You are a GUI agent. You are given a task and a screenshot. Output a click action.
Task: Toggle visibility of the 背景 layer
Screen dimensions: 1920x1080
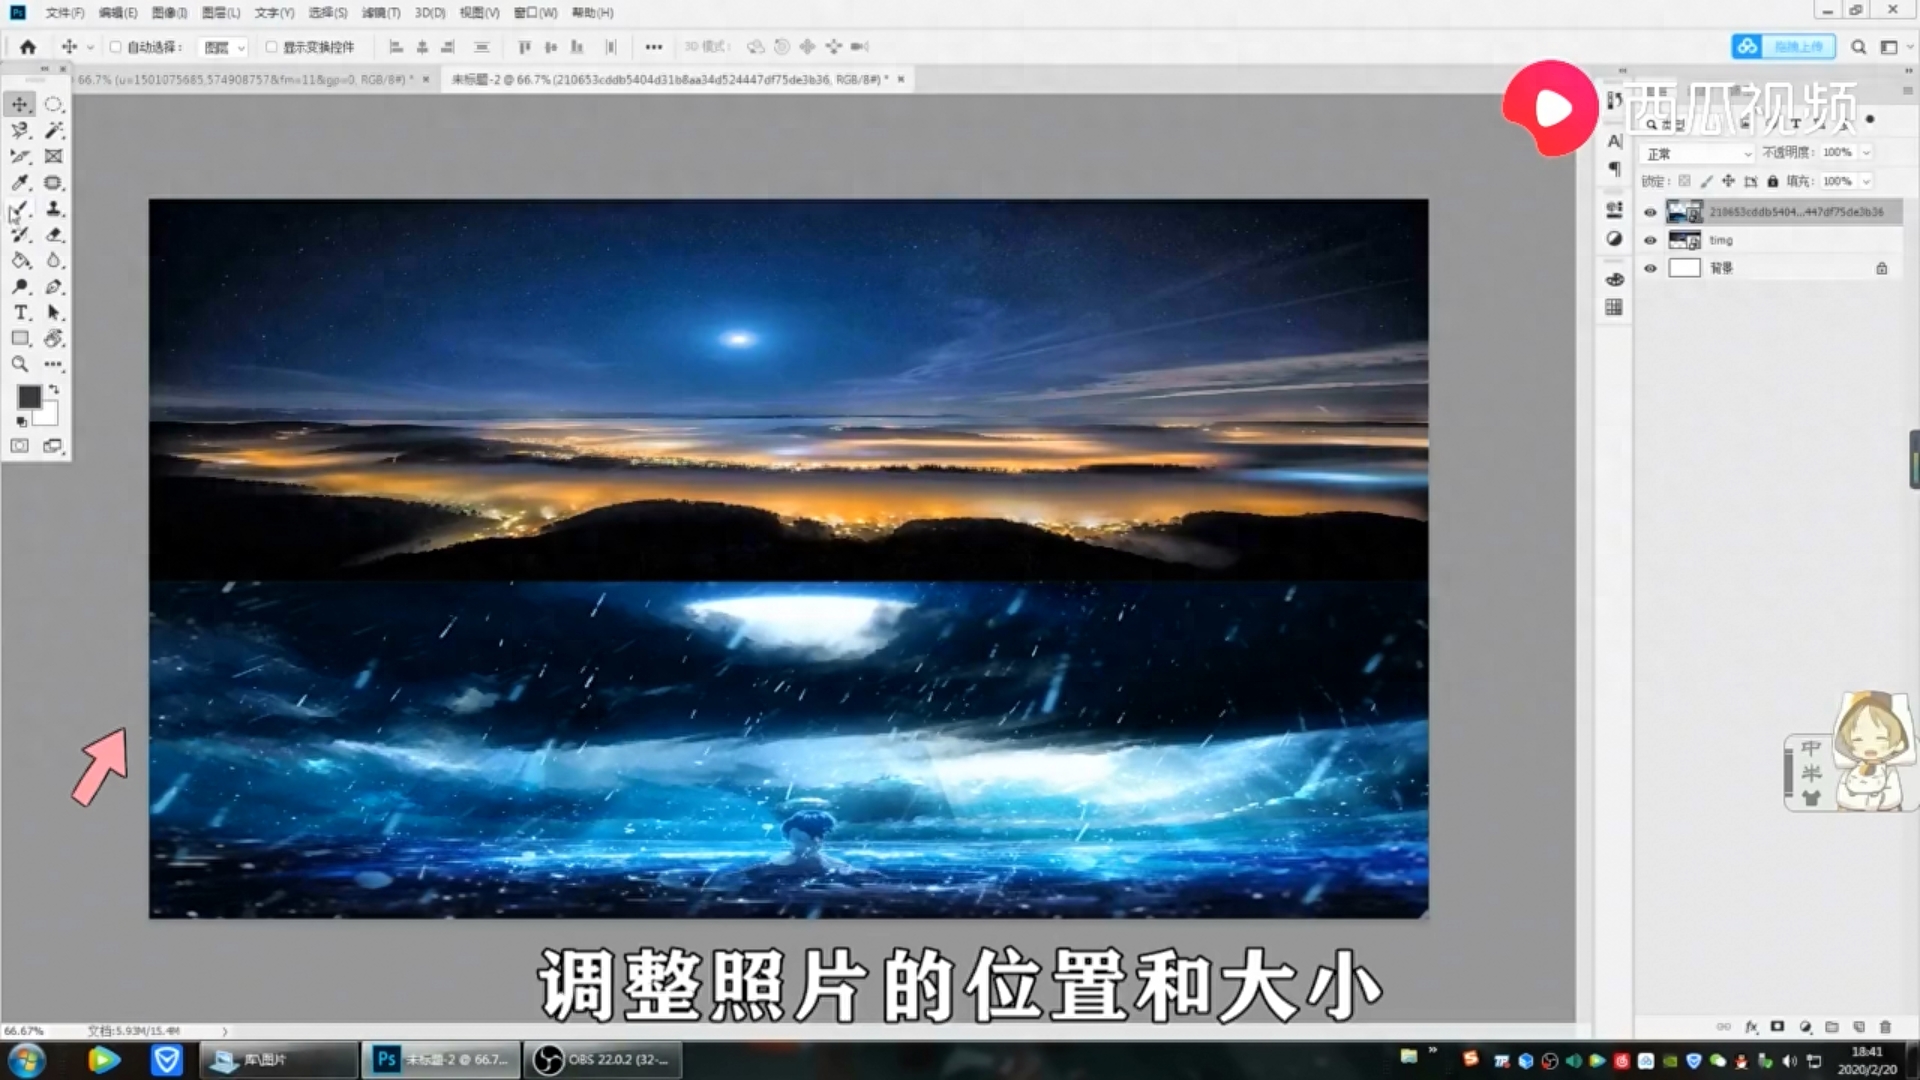click(x=1651, y=268)
